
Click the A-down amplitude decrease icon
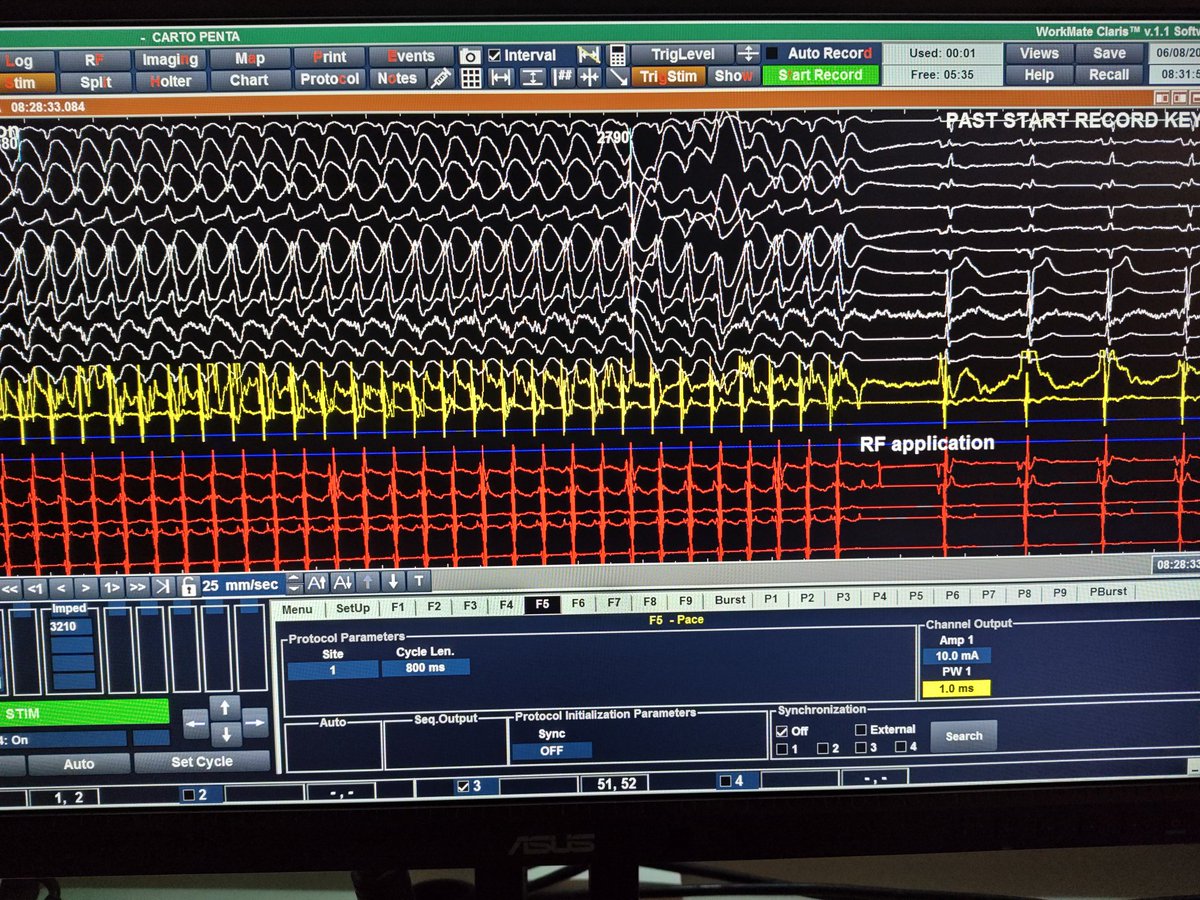click(x=343, y=582)
